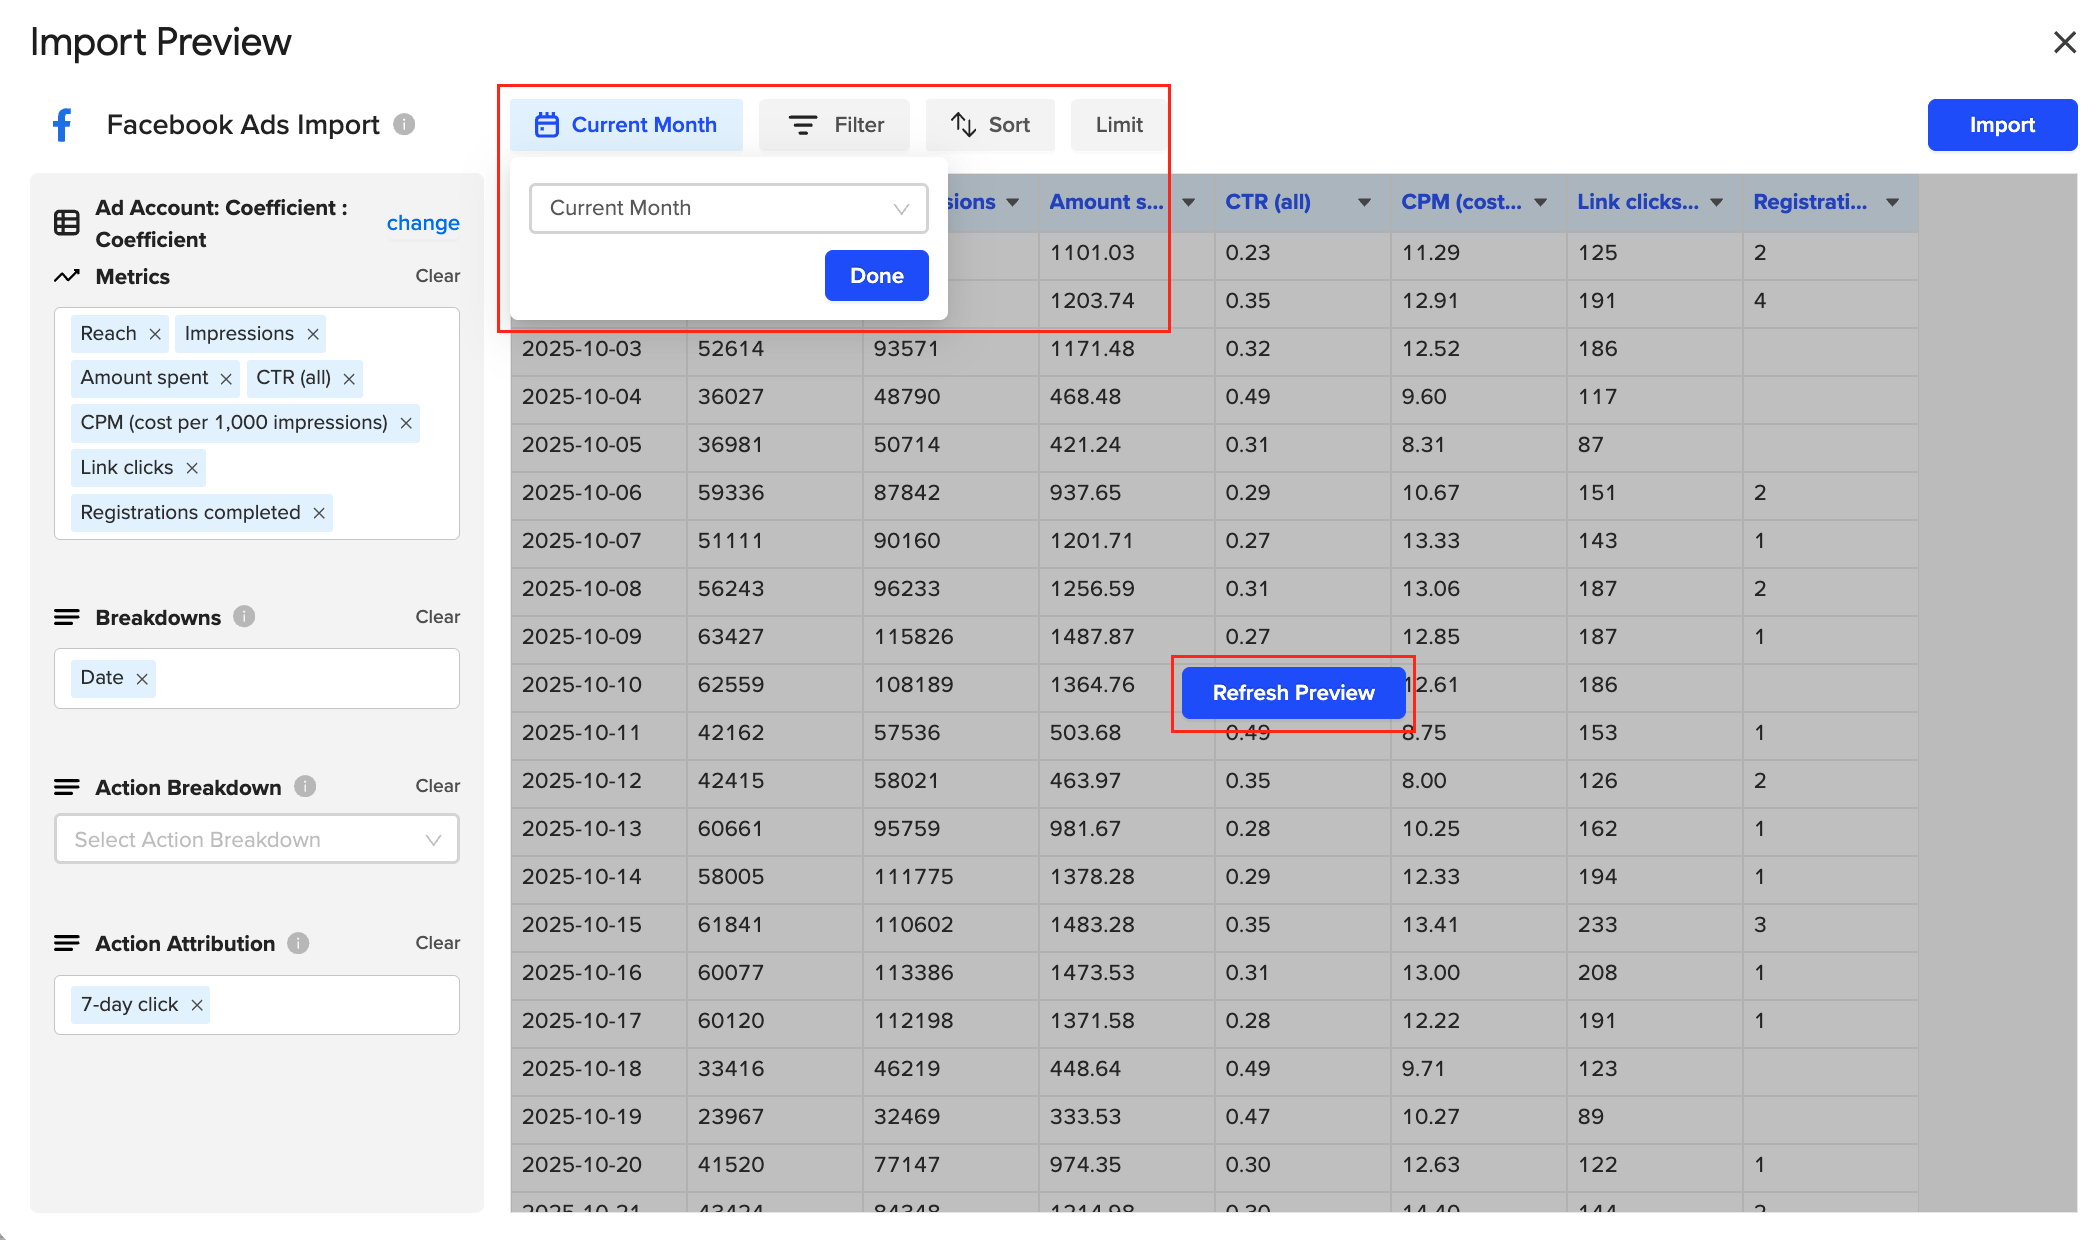
Task: Click the calendar icon on Current Month
Action: click(546, 124)
